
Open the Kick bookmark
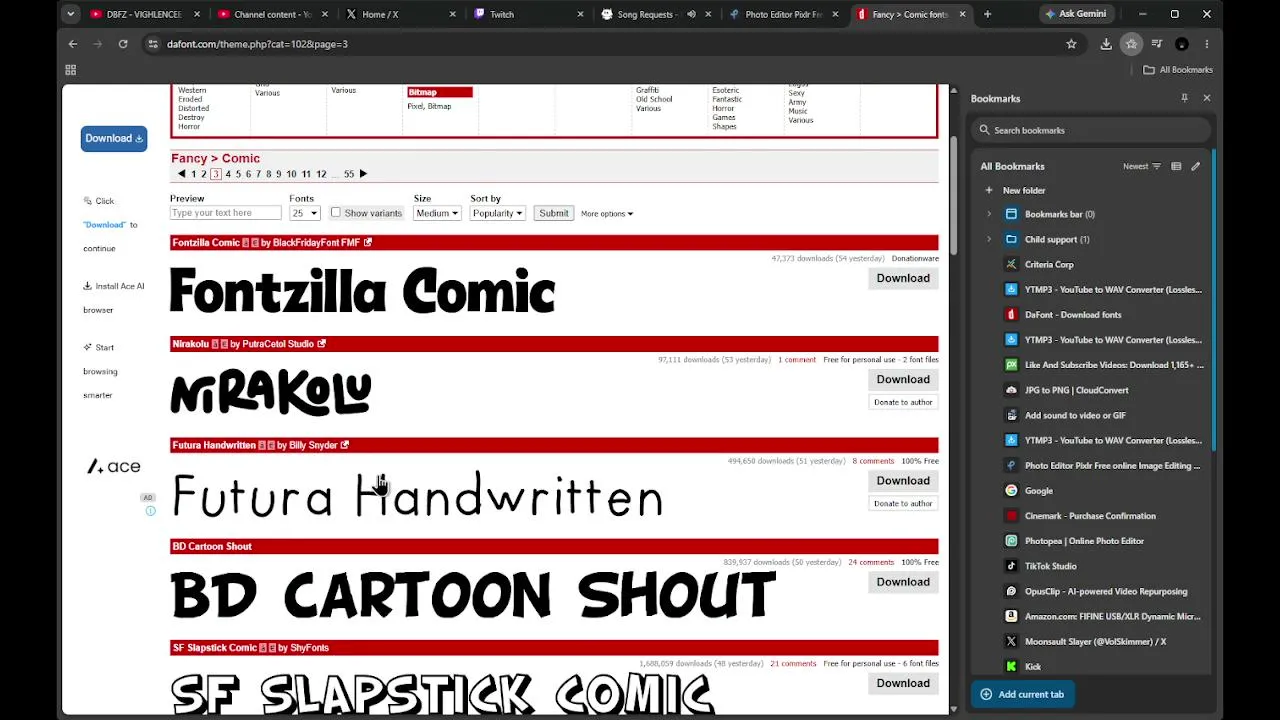pos(1032,666)
